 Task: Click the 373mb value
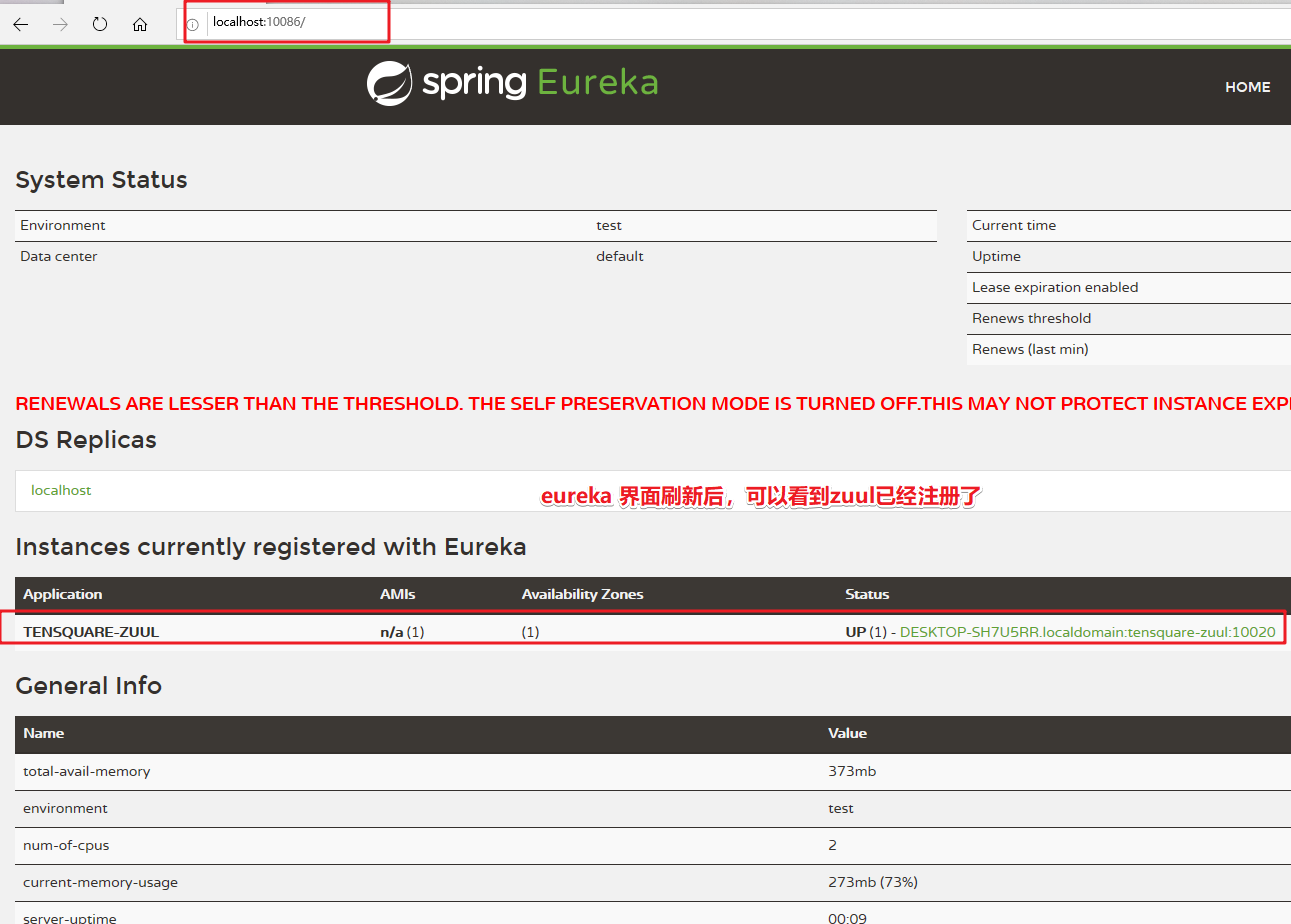coord(852,771)
